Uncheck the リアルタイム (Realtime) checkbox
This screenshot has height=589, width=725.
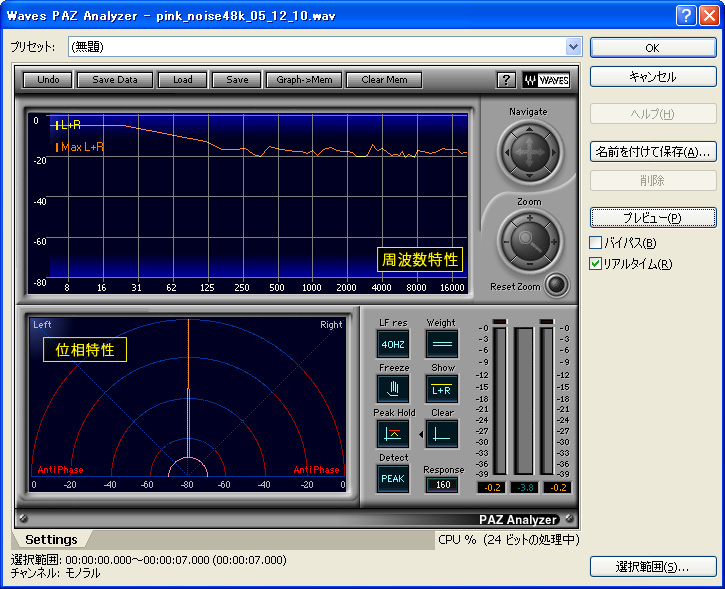pyautogui.click(x=596, y=264)
